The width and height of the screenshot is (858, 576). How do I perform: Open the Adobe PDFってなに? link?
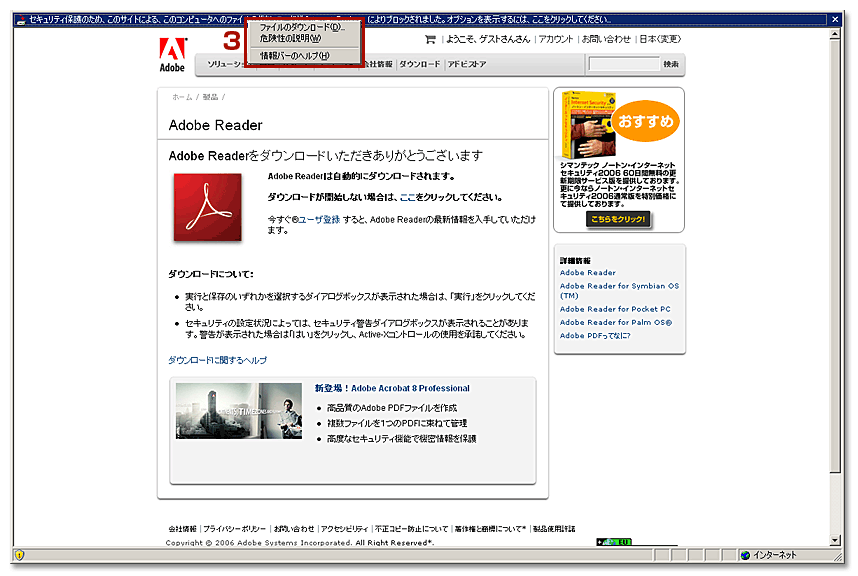(x=595, y=335)
